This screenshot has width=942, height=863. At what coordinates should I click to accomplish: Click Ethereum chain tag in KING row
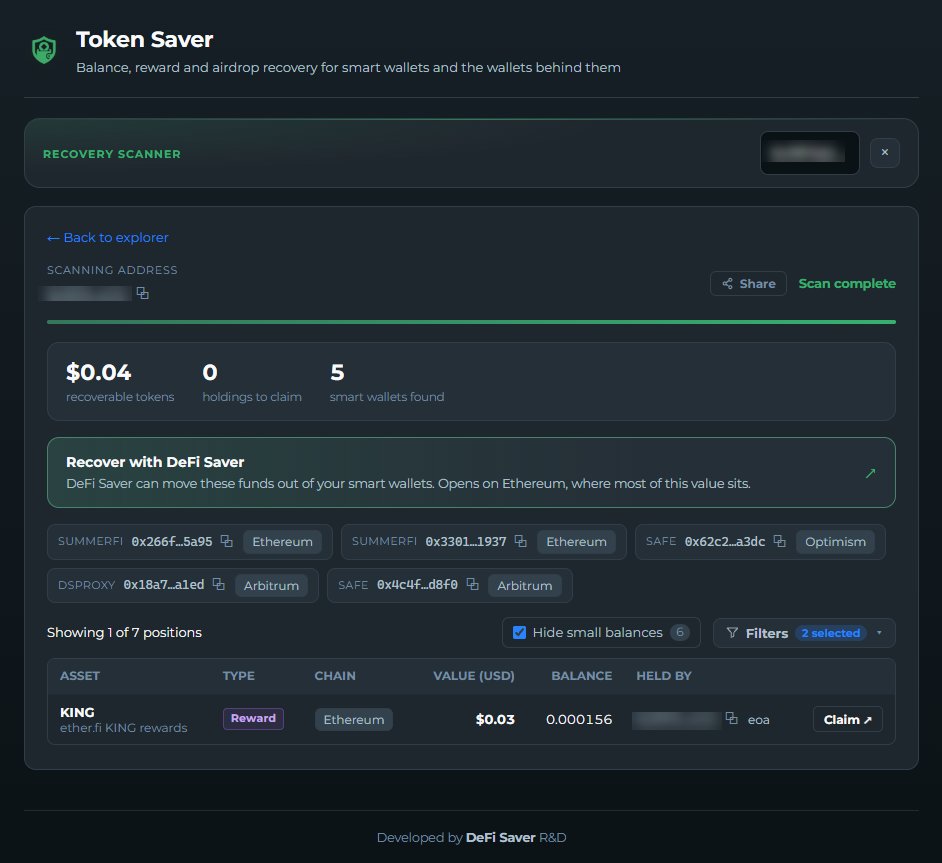(354, 719)
